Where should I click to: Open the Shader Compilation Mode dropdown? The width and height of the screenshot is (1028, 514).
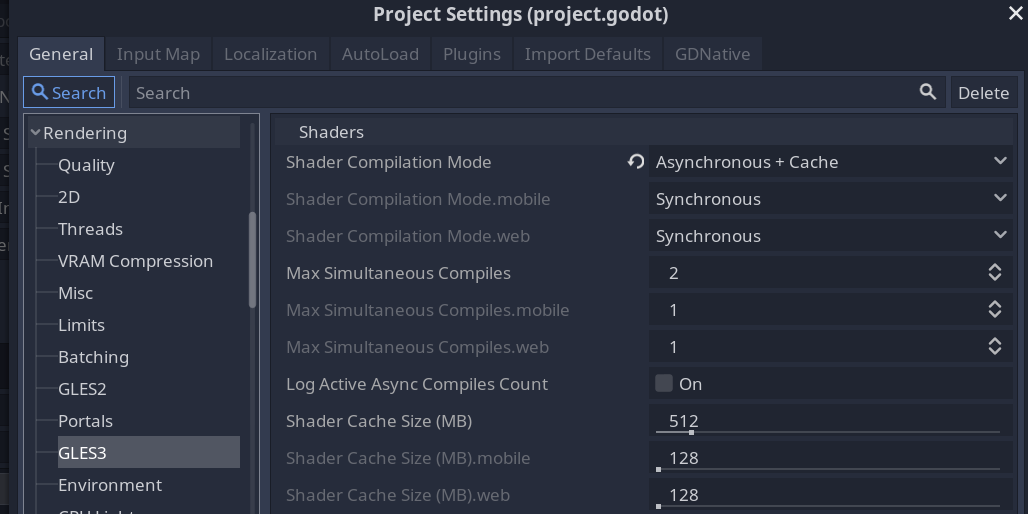point(831,162)
